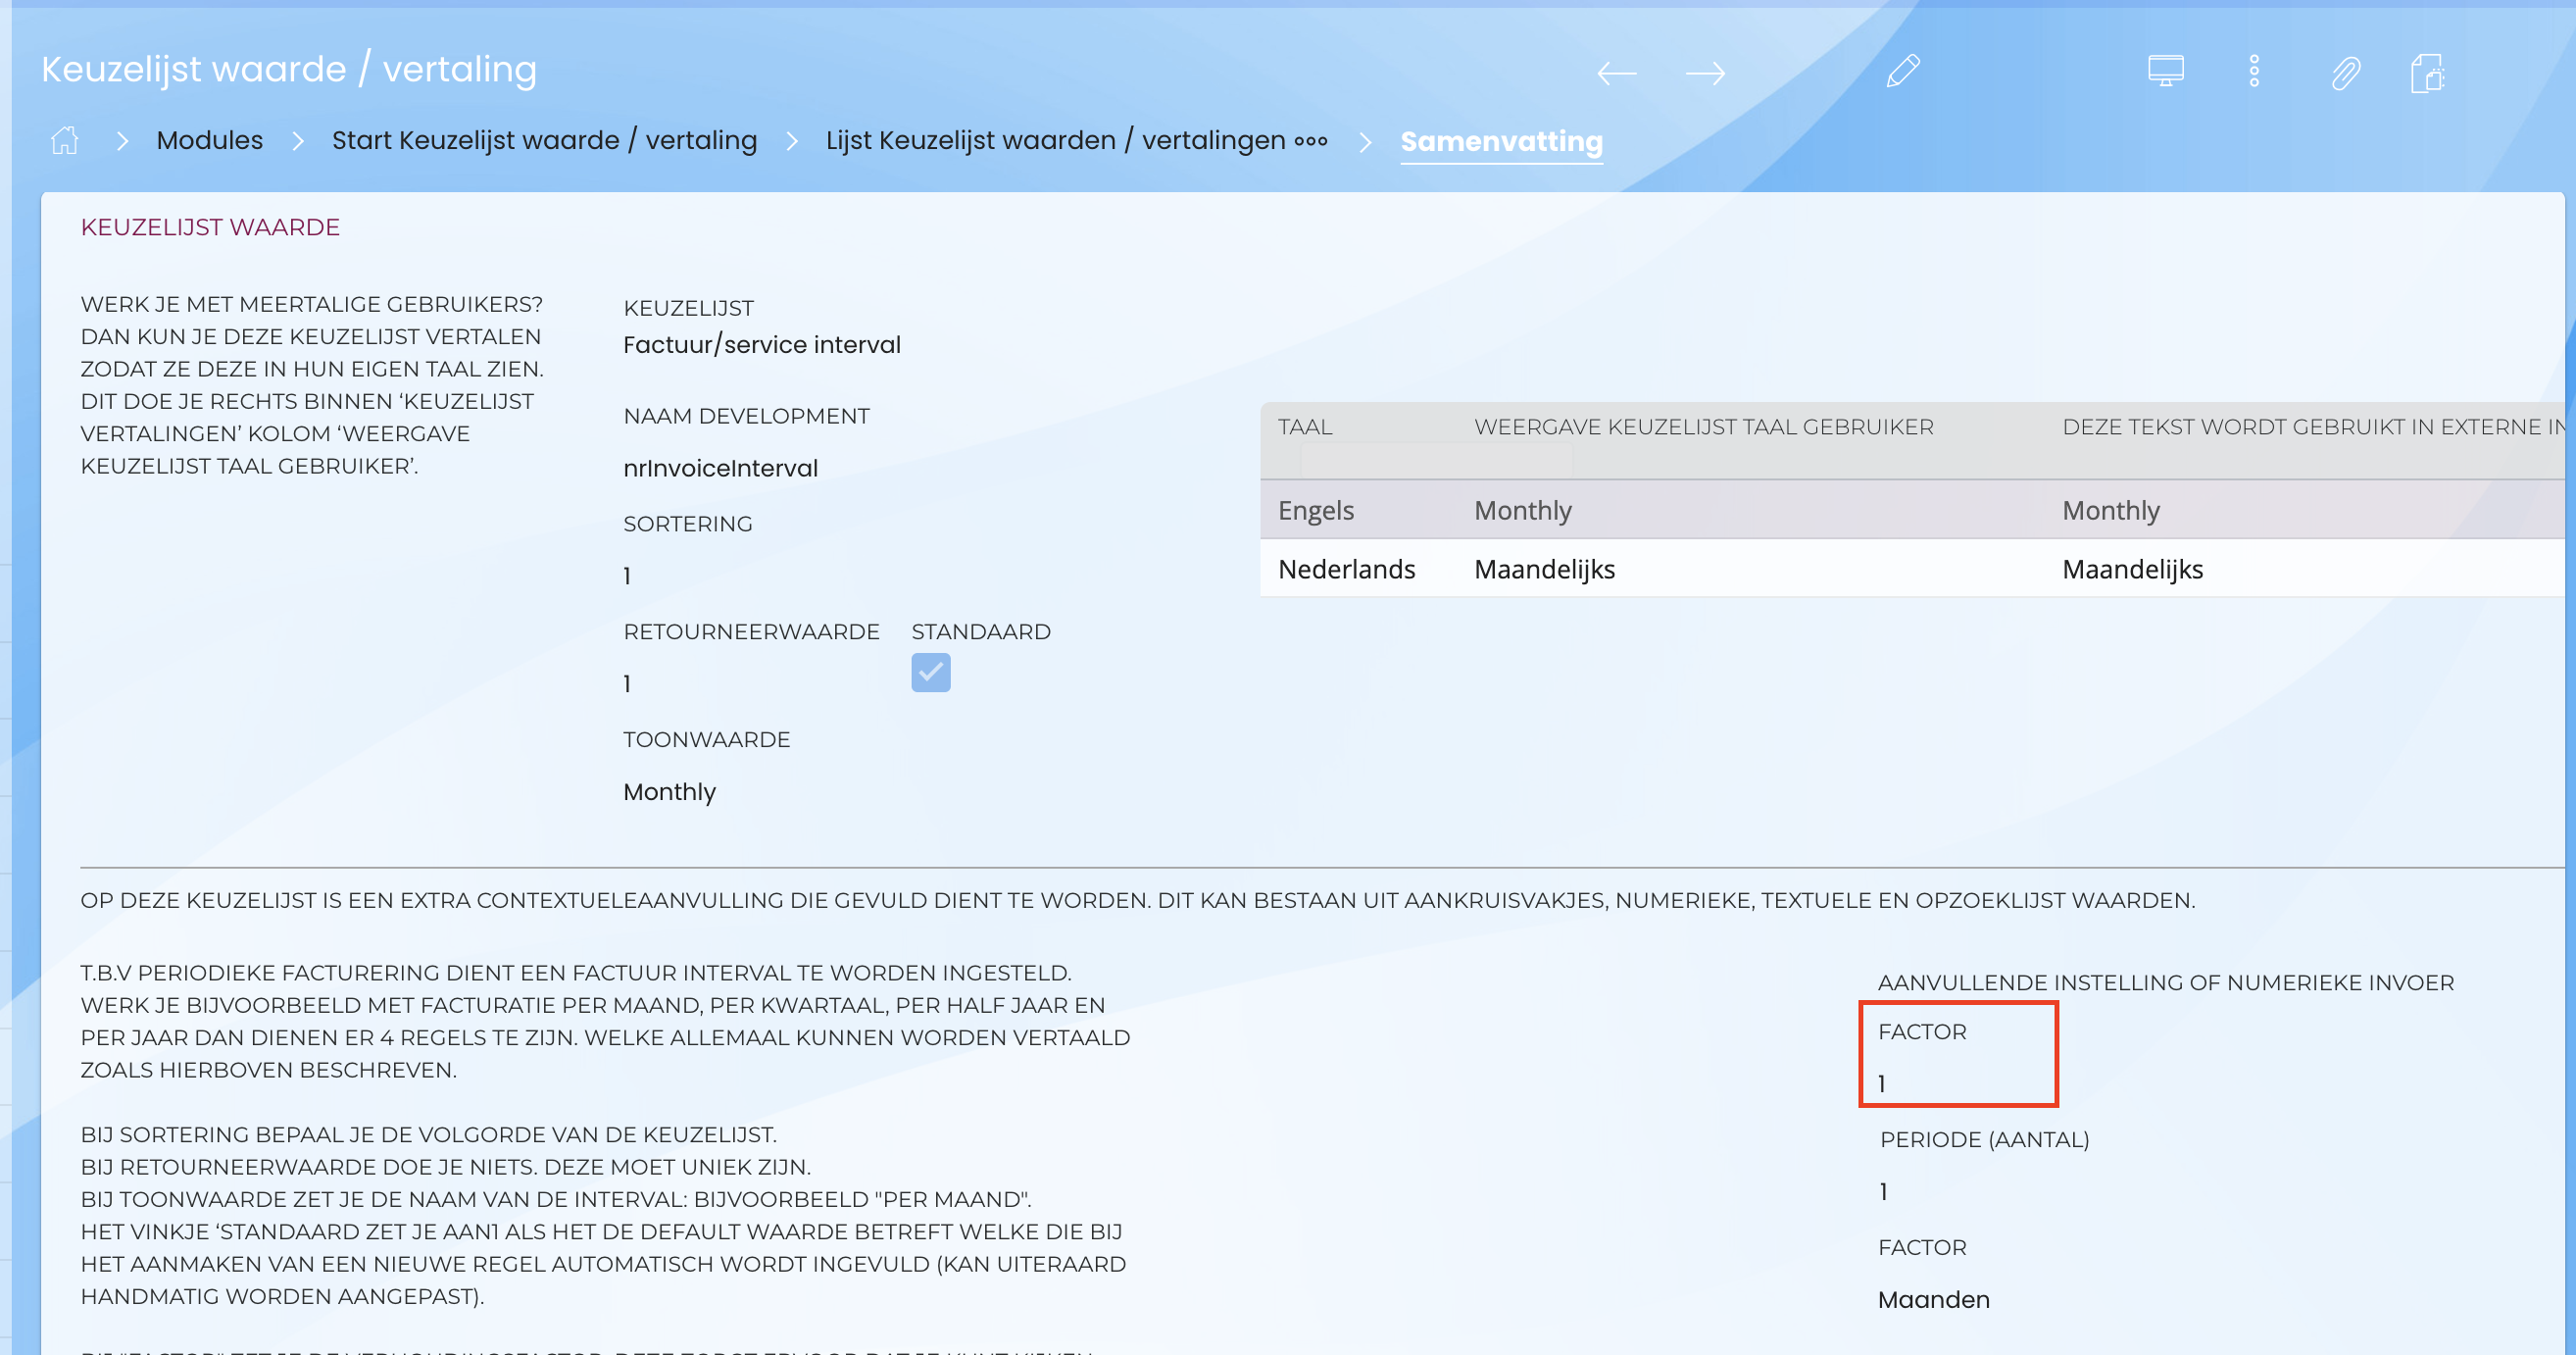
Task: Click the pencil edit icon
Action: 1902,72
